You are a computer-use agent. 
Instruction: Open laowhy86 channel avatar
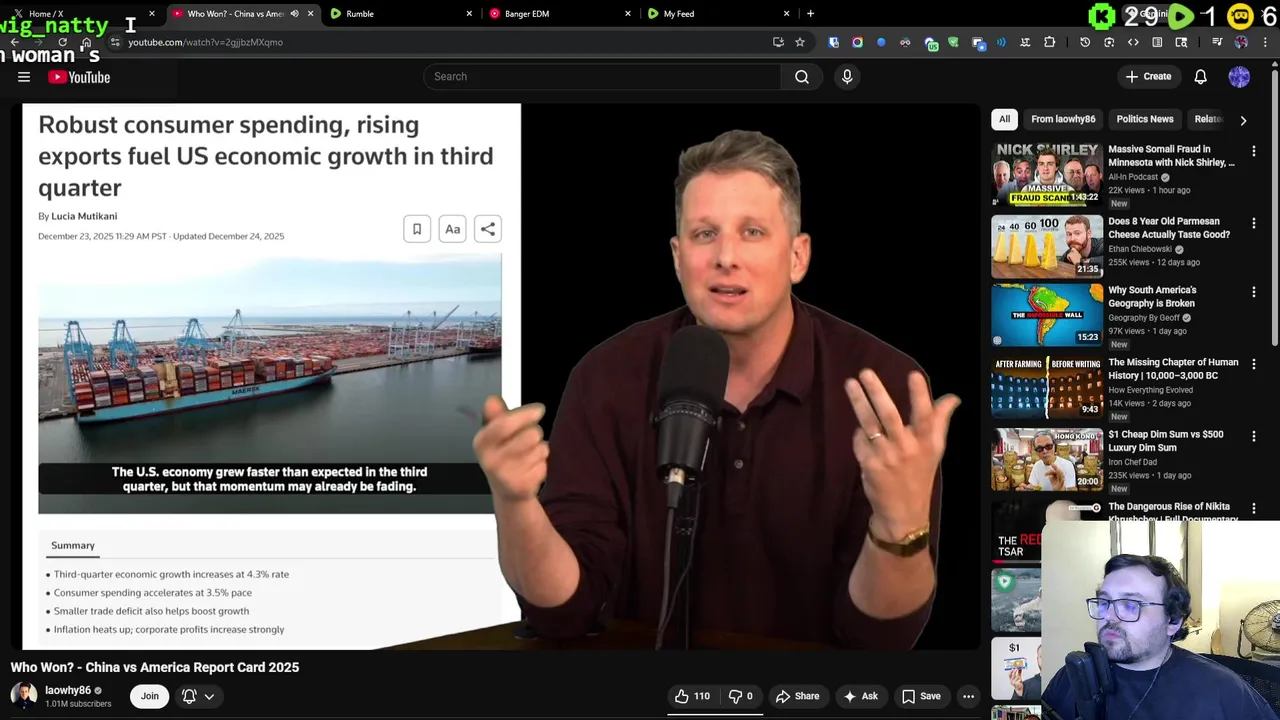(24, 696)
